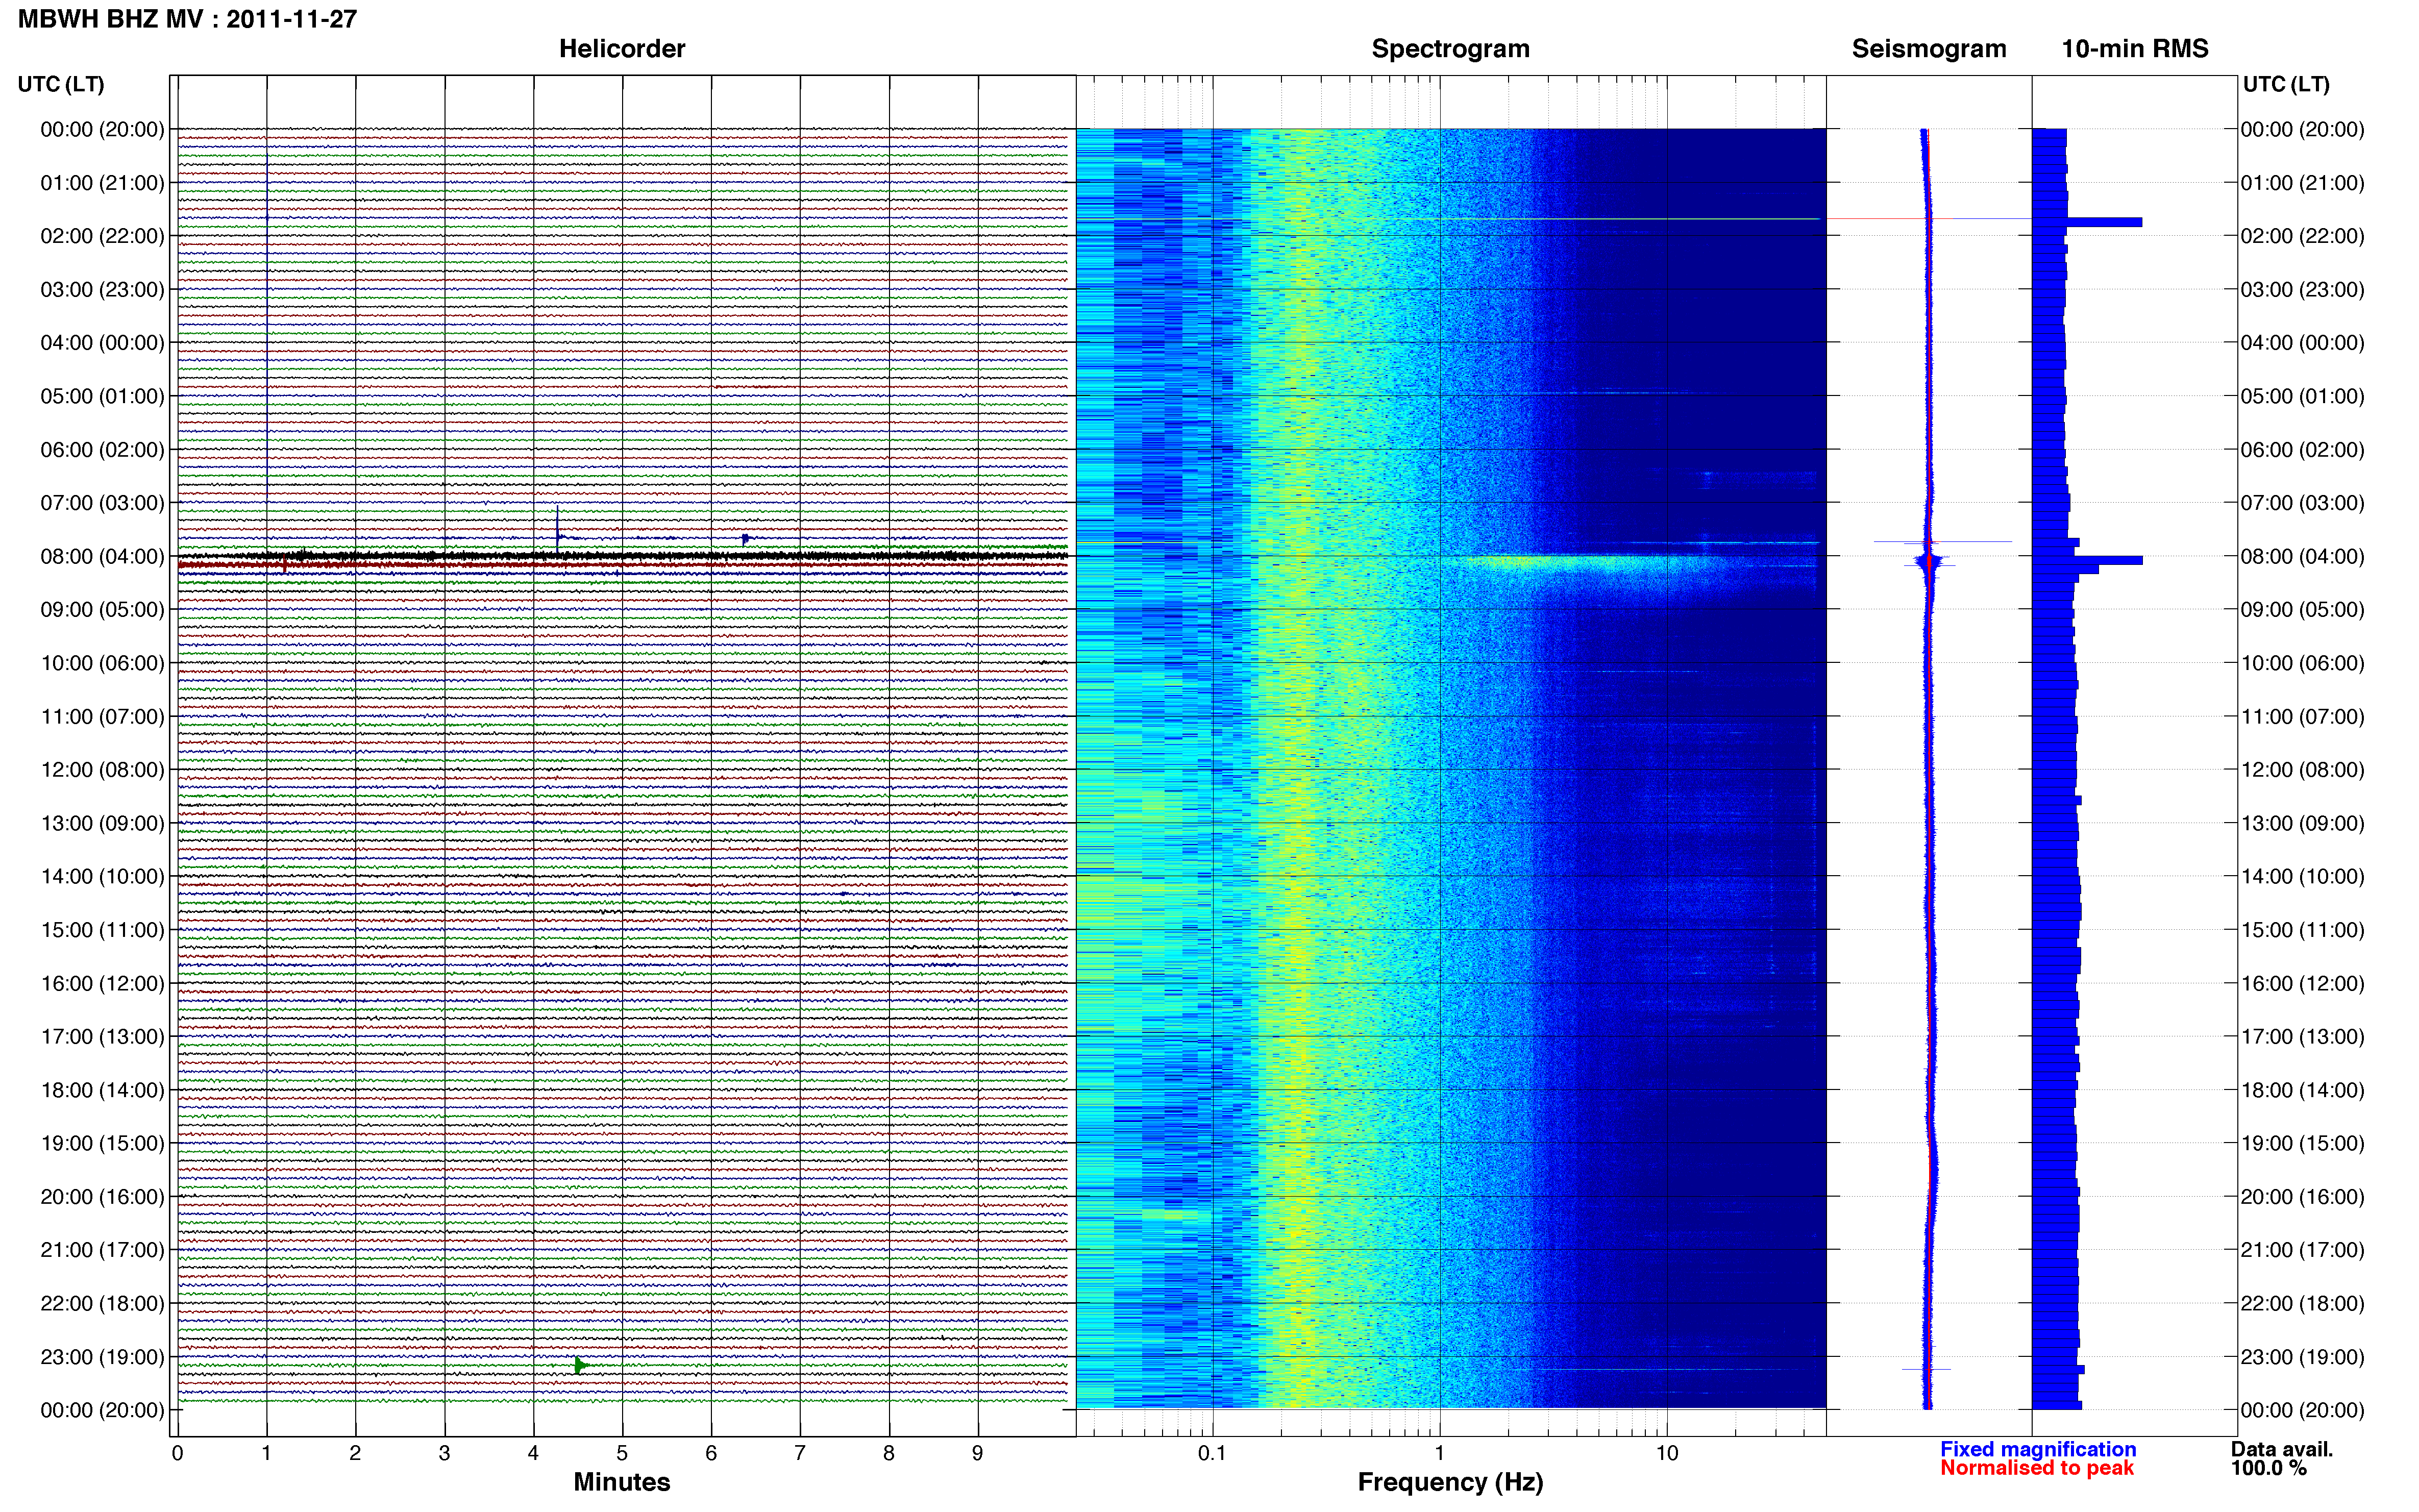Select the Spectrogram panel heading
This screenshot has width=2419, height=1512.
1450,48
